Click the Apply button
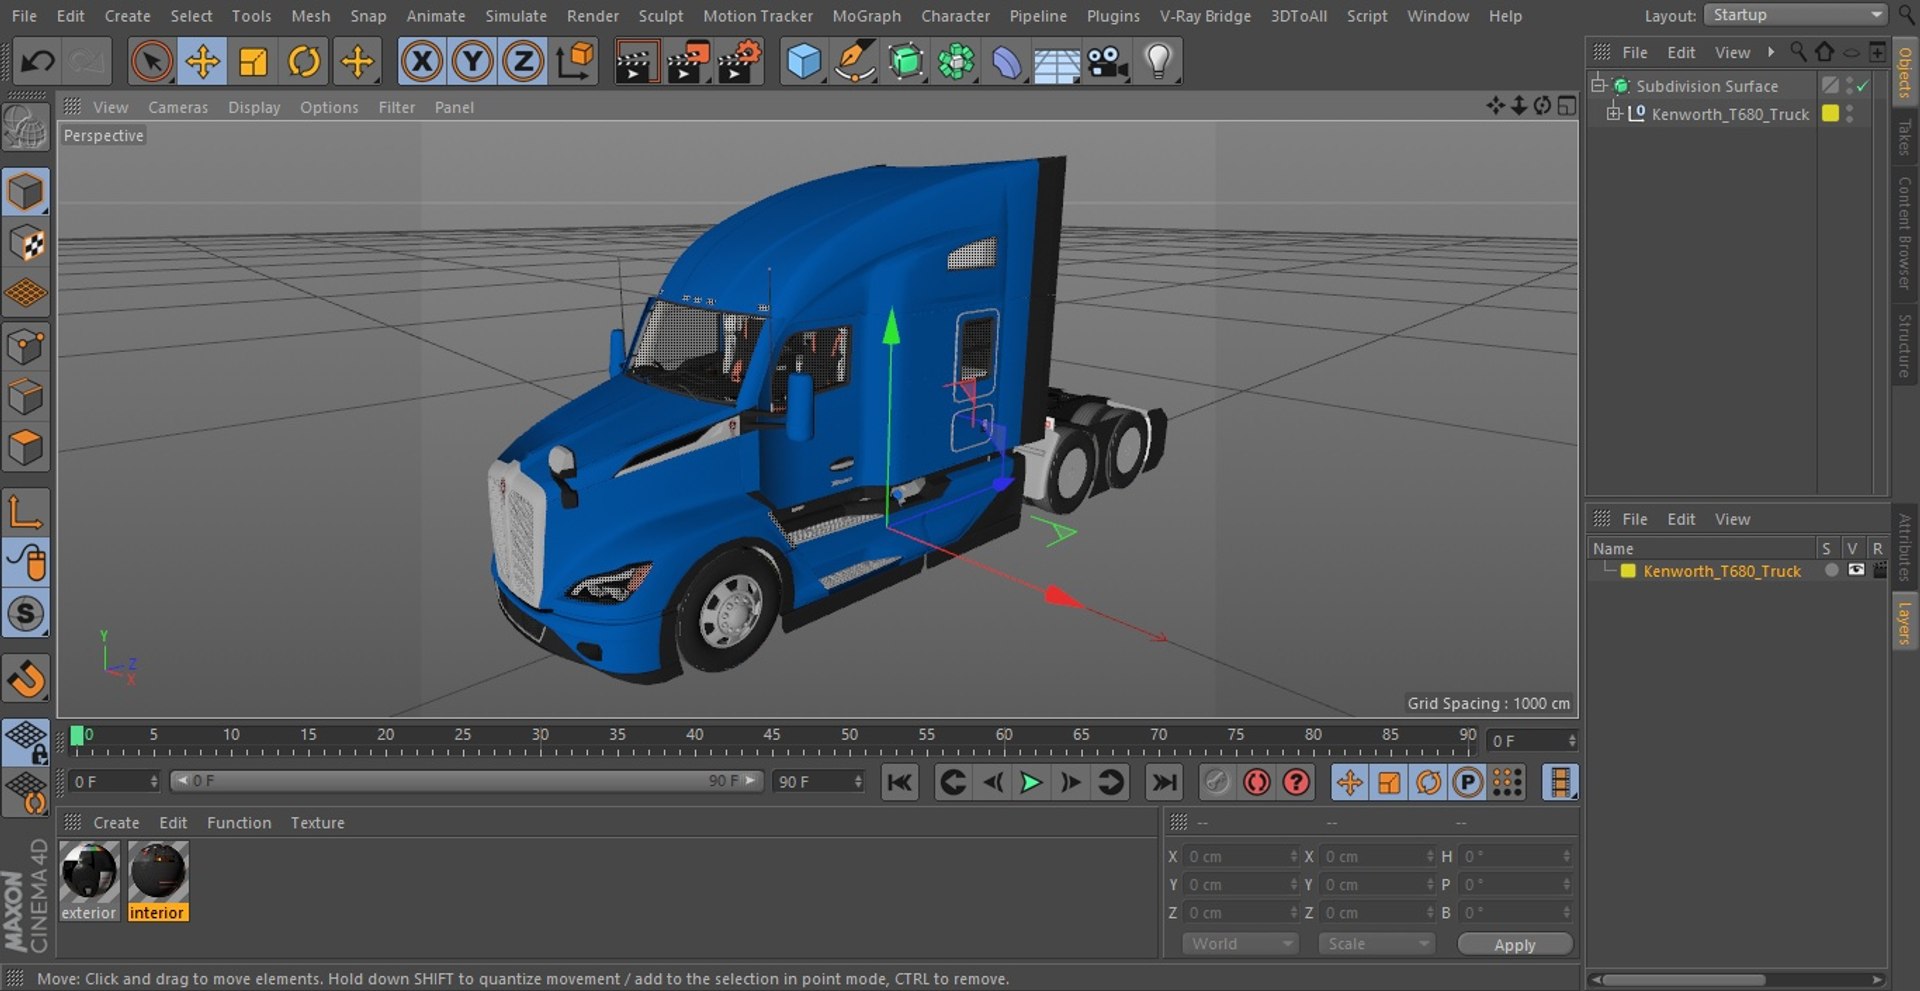1920x991 pixels. (x=1515, y=944)
